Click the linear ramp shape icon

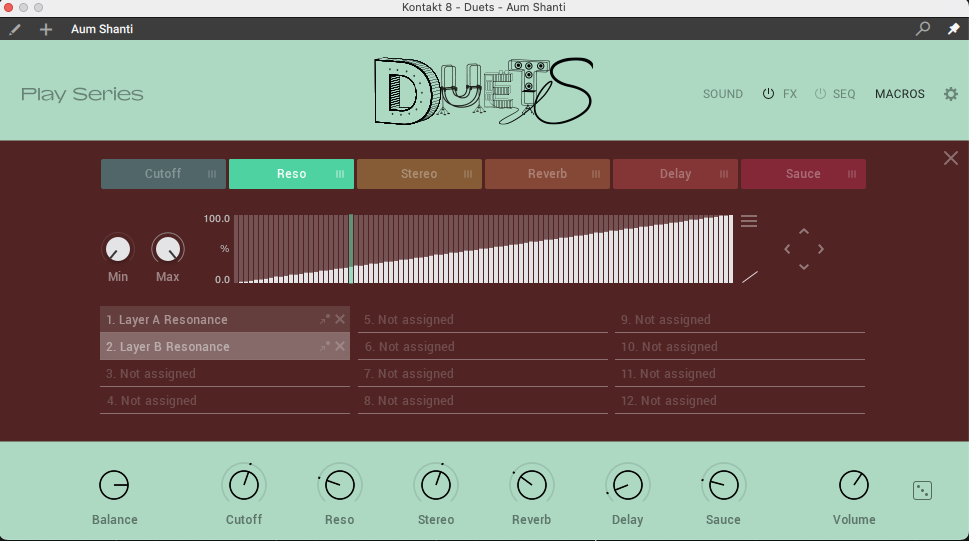(x=750, y=277)
